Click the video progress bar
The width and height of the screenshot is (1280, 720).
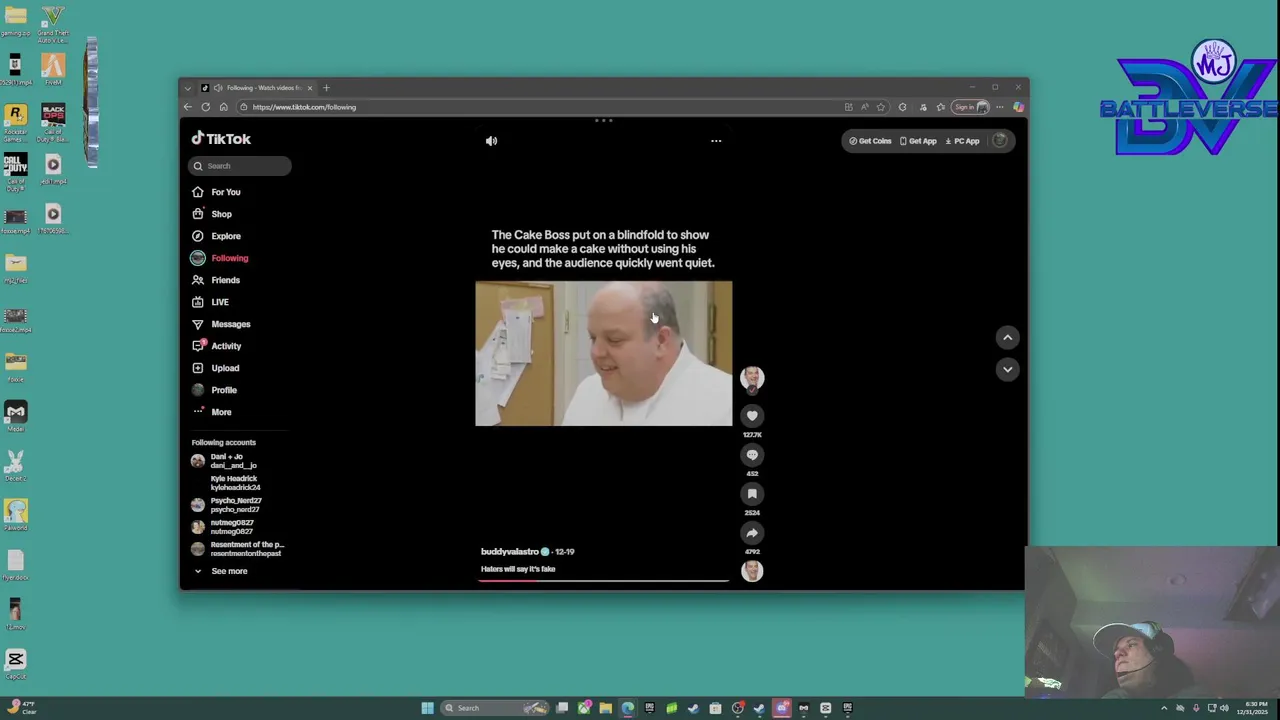click(603, 580)
